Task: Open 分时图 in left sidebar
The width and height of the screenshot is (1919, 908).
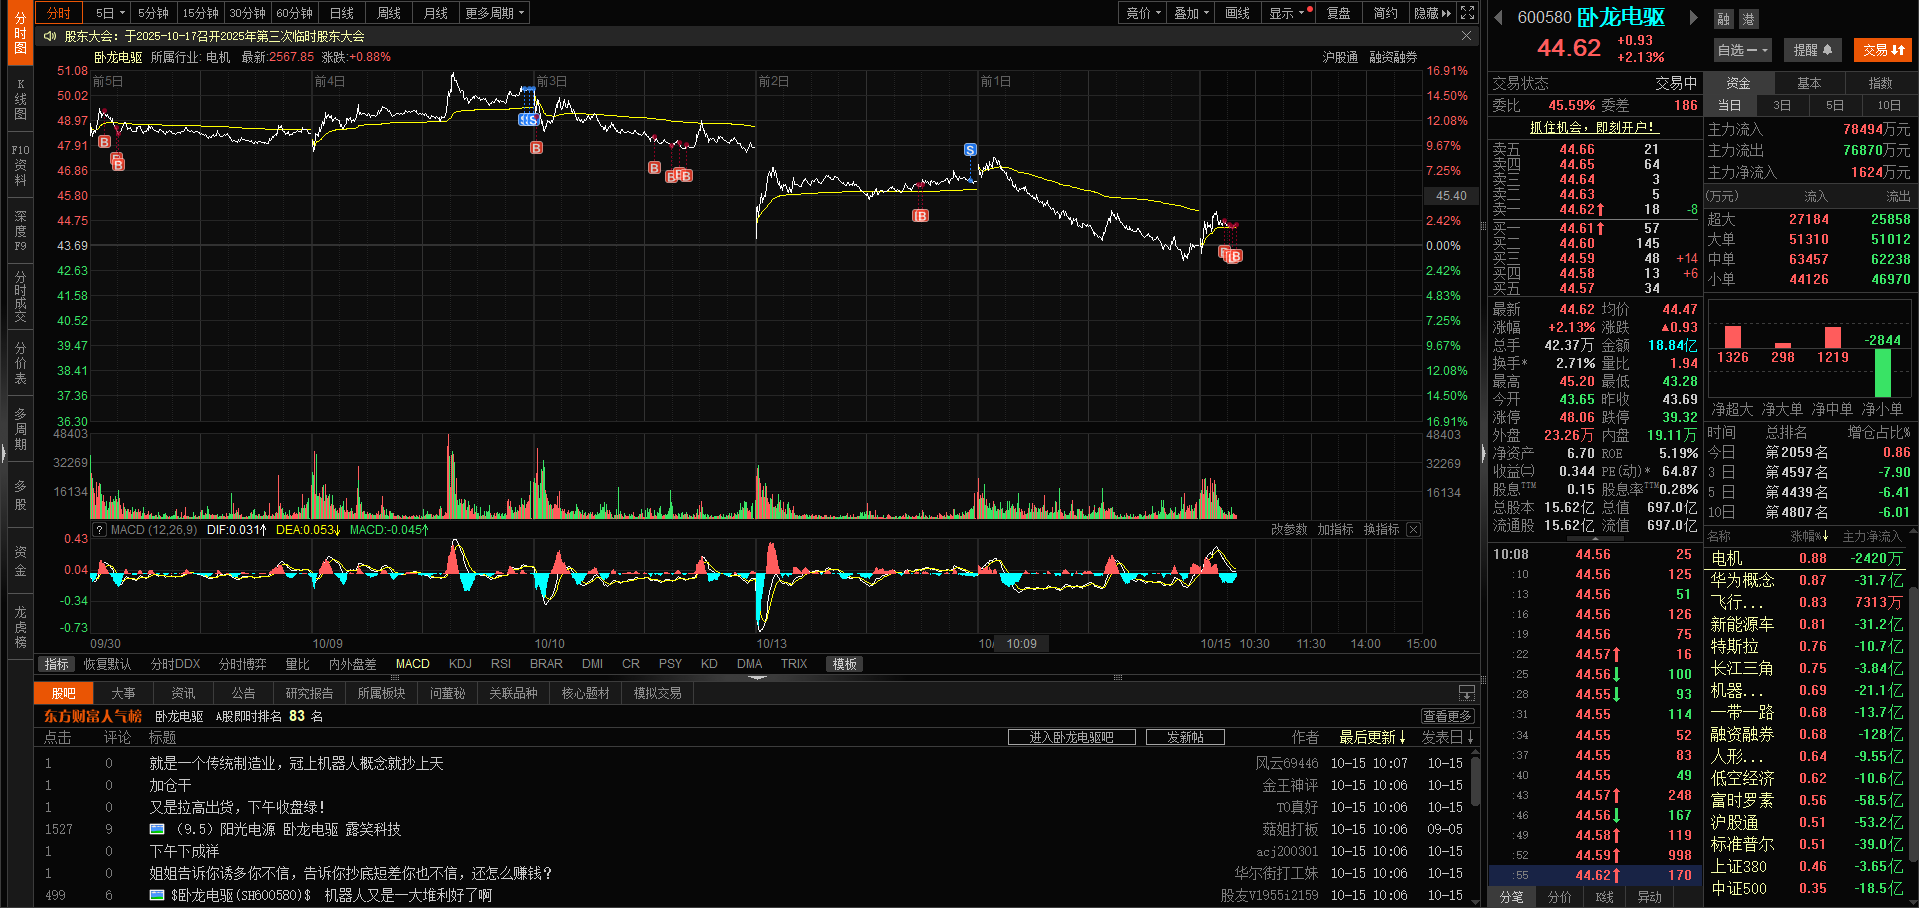Action: [x=20, y=34]
